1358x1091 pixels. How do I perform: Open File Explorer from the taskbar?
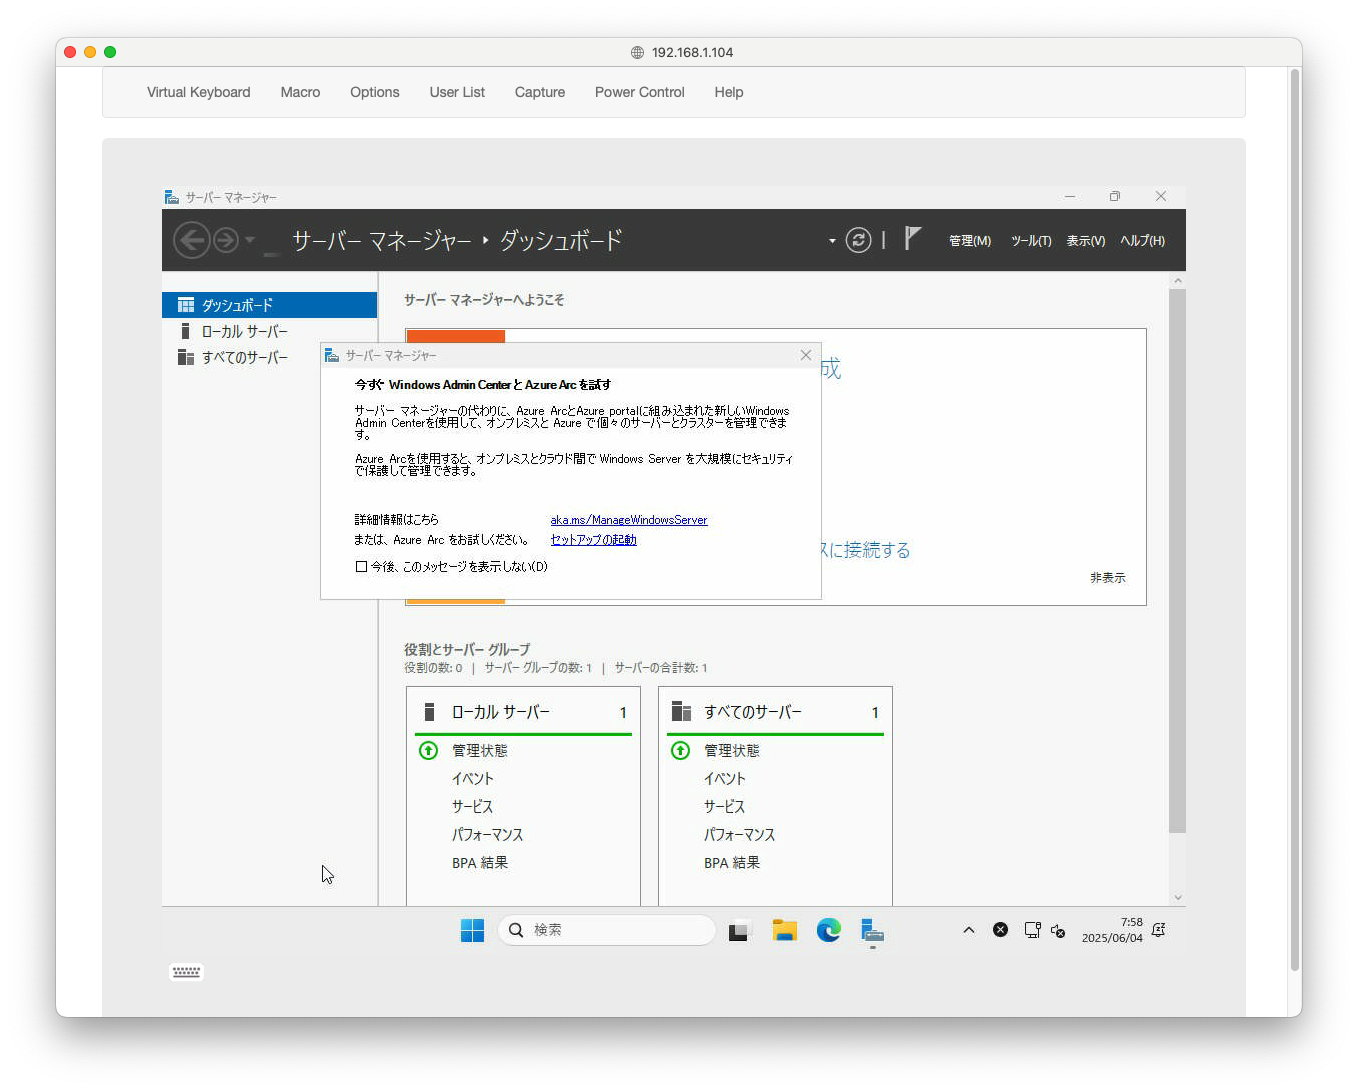point(784,930)
